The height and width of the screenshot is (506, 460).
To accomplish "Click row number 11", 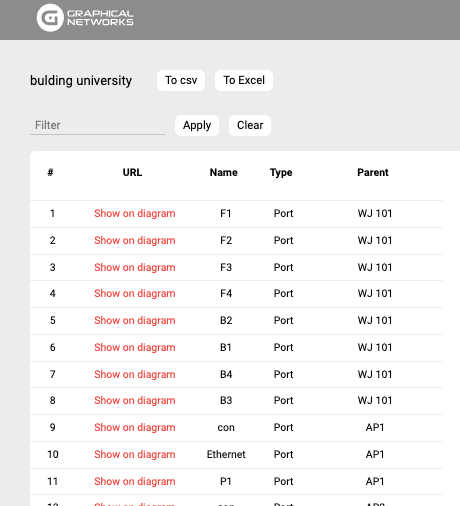I will coord(53,481).
